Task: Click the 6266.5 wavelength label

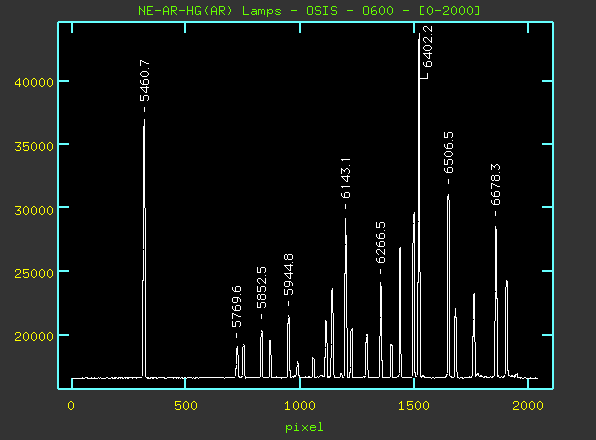Action: 380,242
